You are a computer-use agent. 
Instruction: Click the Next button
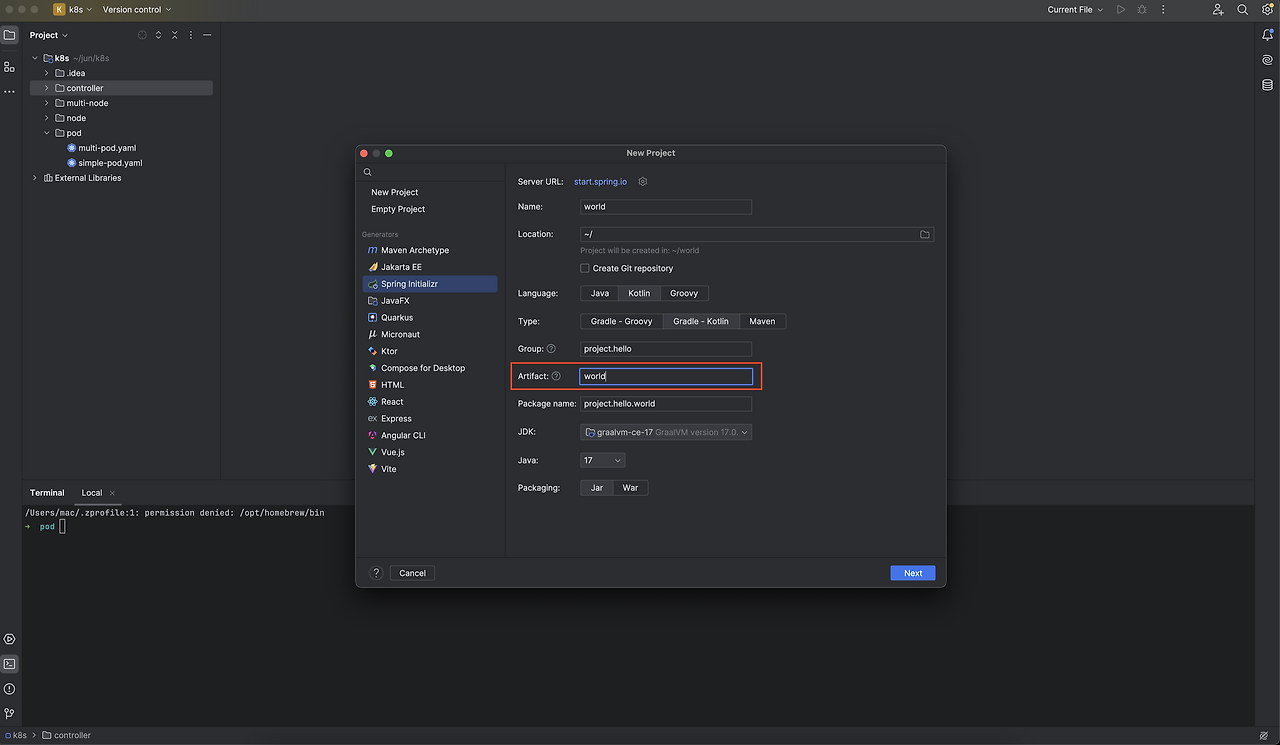[913, 573]
